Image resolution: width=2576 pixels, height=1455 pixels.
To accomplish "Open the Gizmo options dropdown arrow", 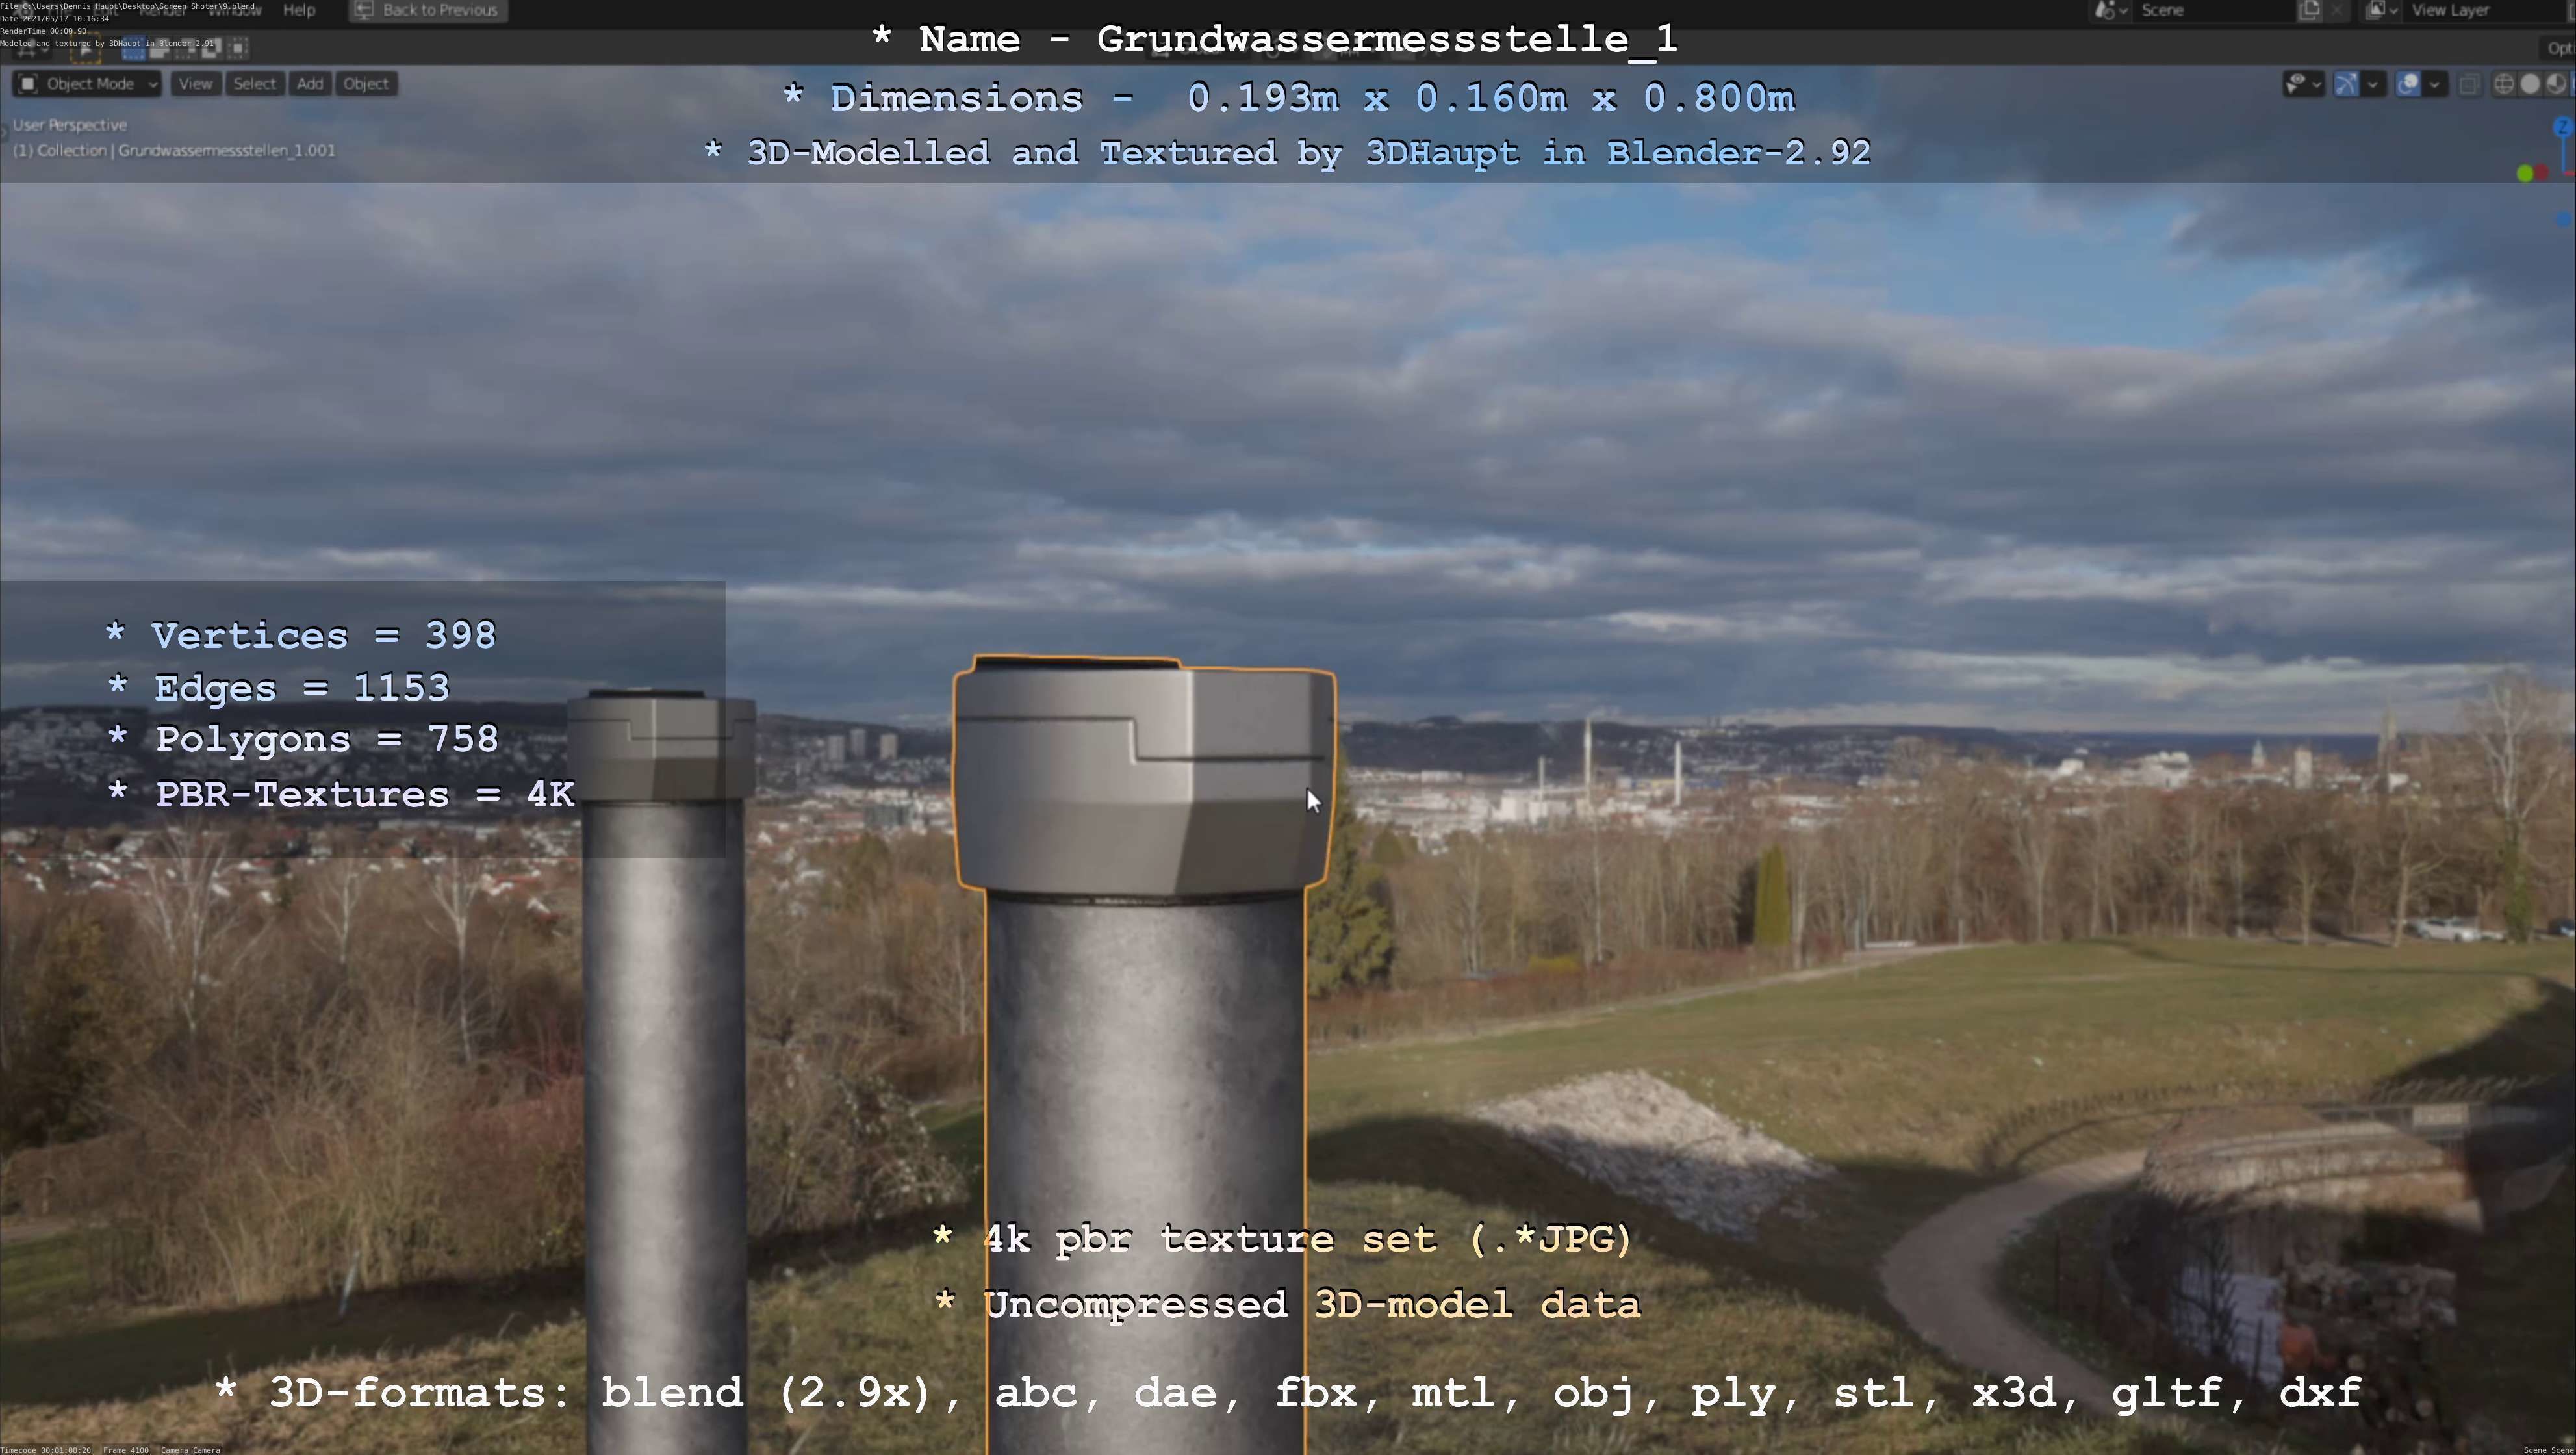I will point(2373,84).
